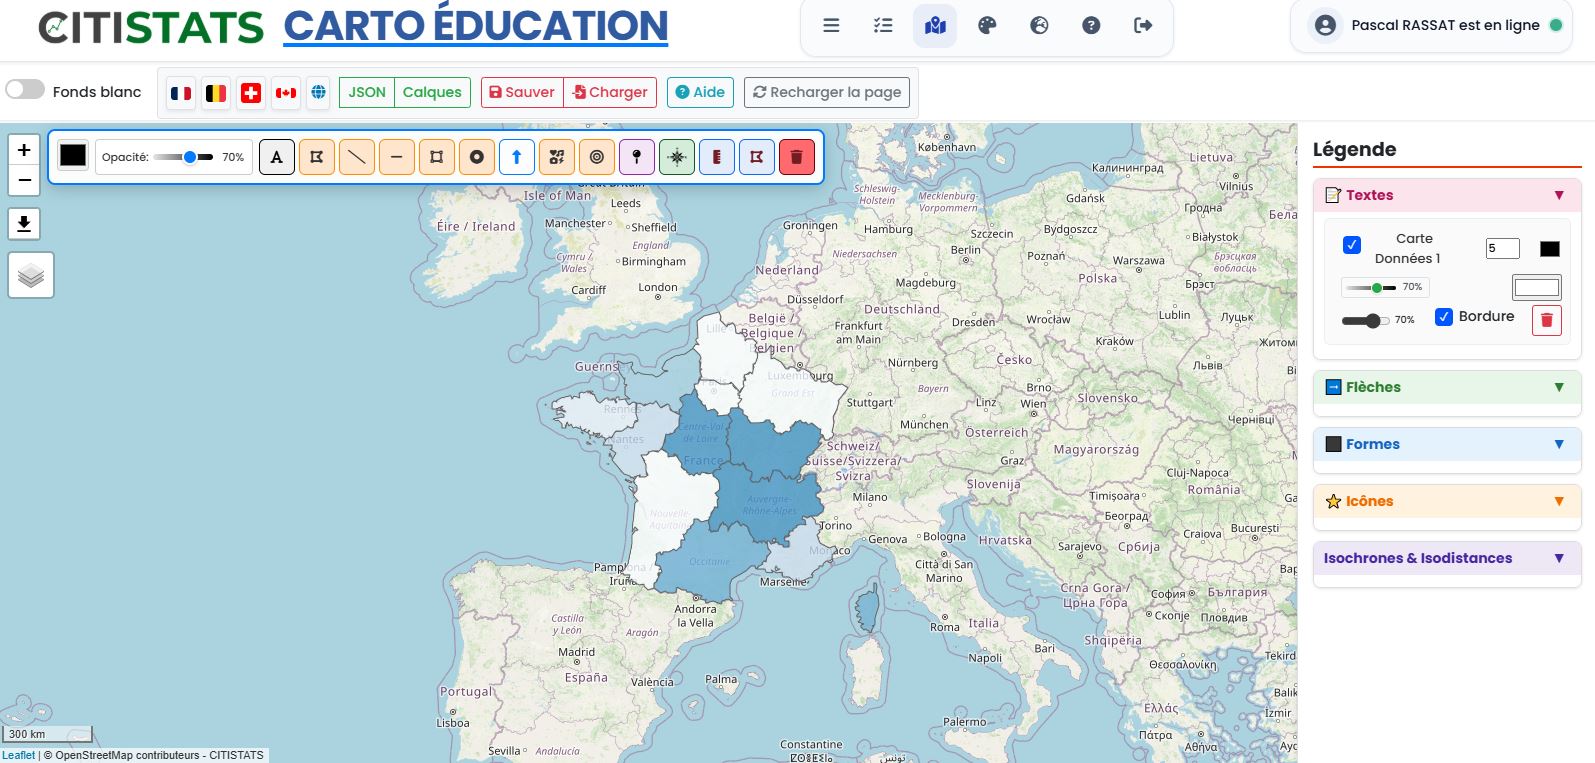Image resolution: width=1595 pixels, height=763 pixels.
Task: Select the text annotation tool (A)
Action: click(277, 157)
